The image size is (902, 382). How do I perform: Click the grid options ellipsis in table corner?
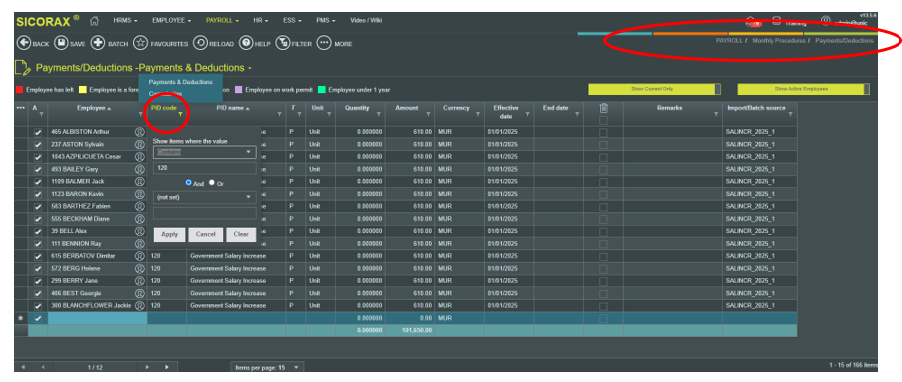(21, 108)
